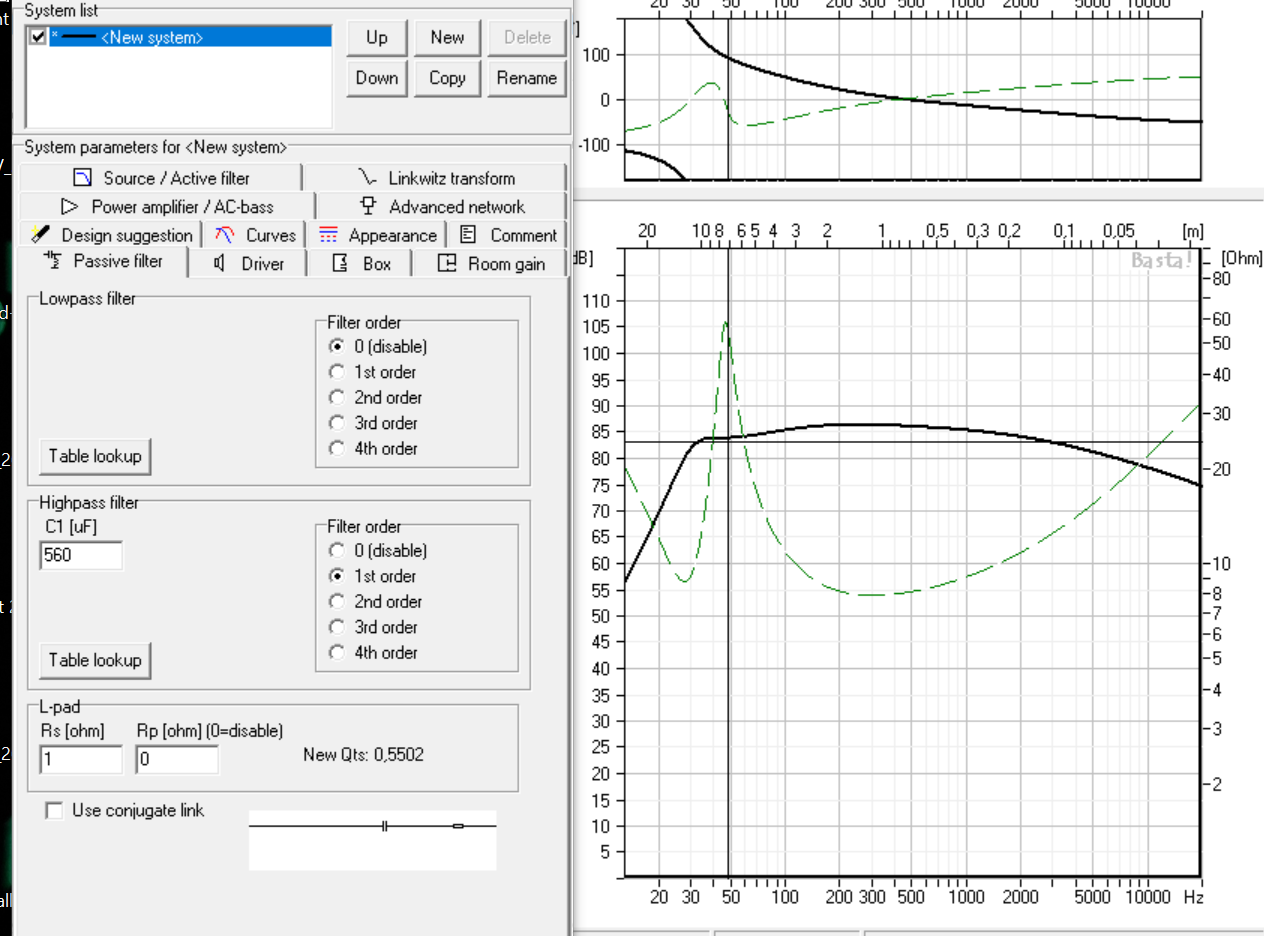Open the Driver tab
Image resolution: width=1264 pixels, height=936 pixels.
coord(249,264)
